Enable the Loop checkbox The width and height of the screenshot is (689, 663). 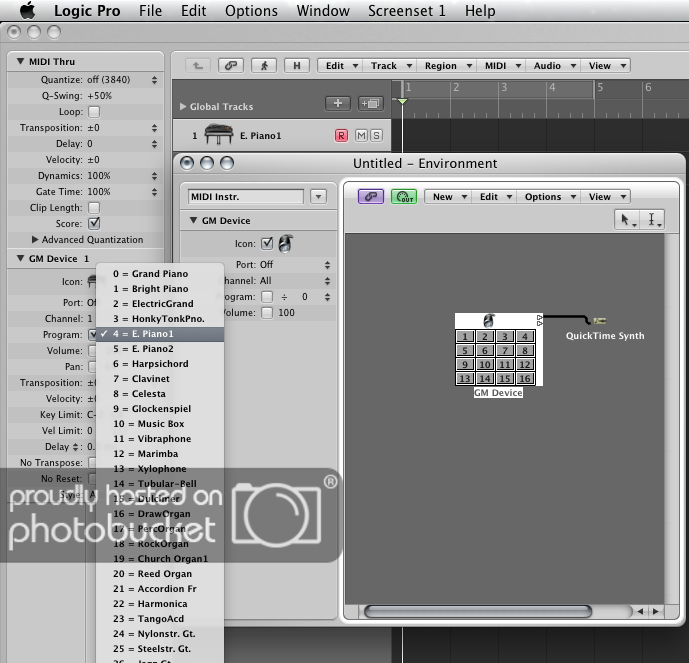click(x=94, y=112)
